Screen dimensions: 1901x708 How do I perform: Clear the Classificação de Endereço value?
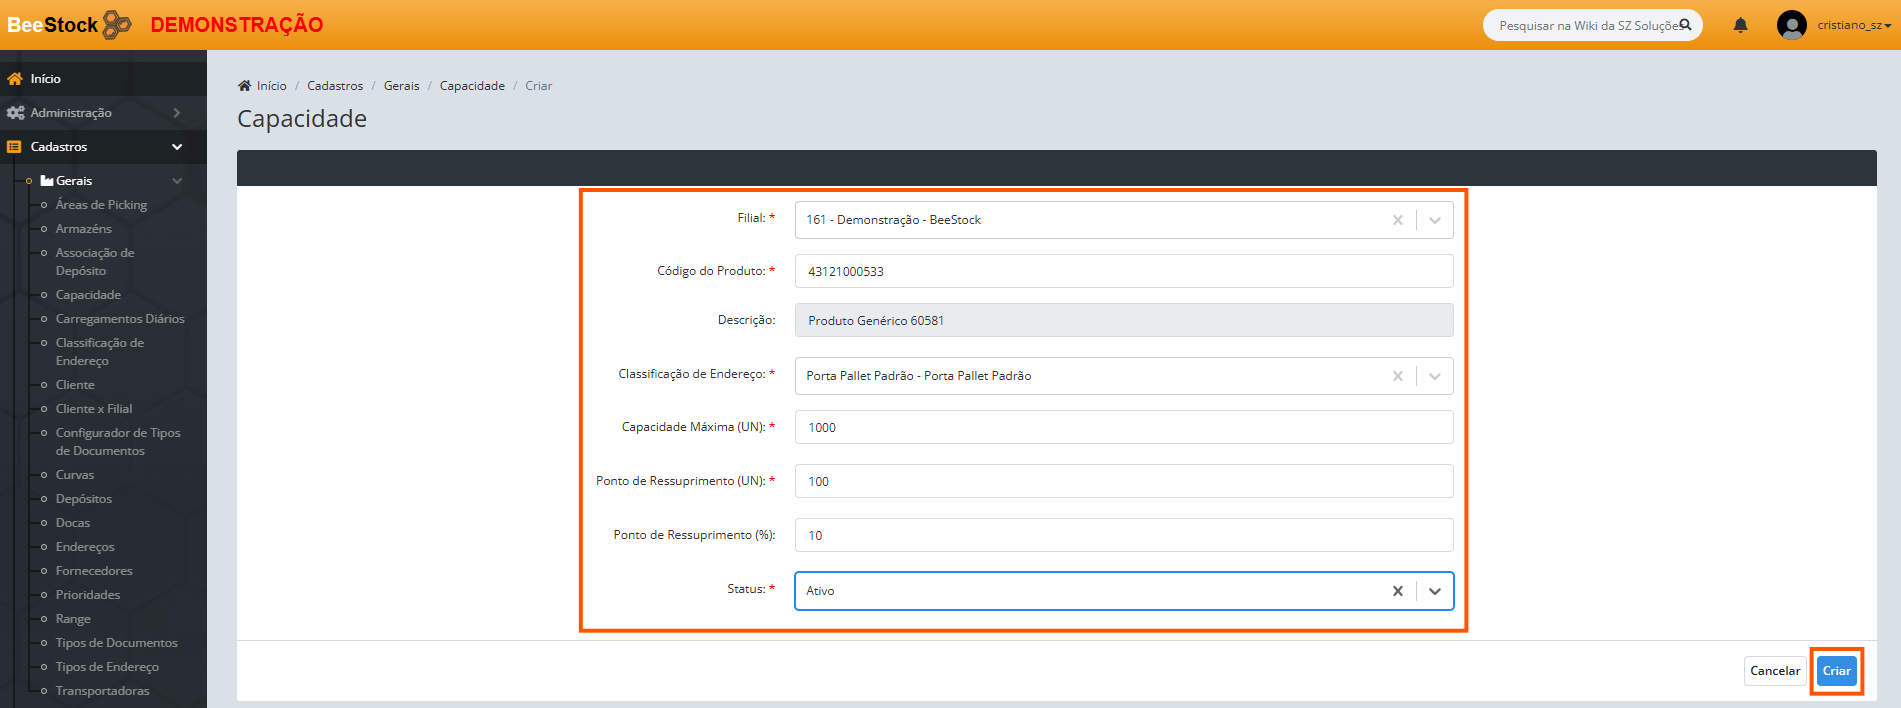(1397, 376)
